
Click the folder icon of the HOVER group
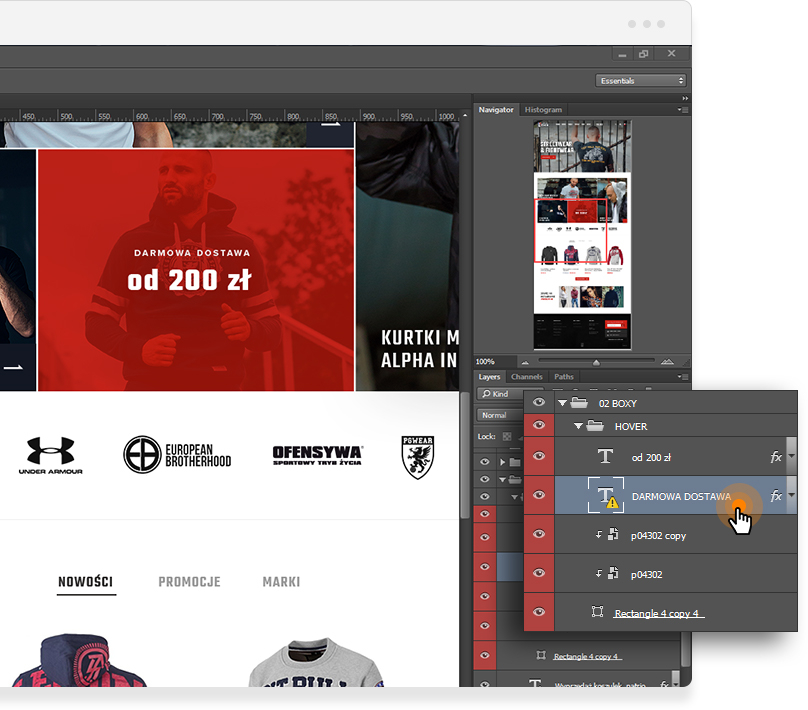click(x=595, y=426)
